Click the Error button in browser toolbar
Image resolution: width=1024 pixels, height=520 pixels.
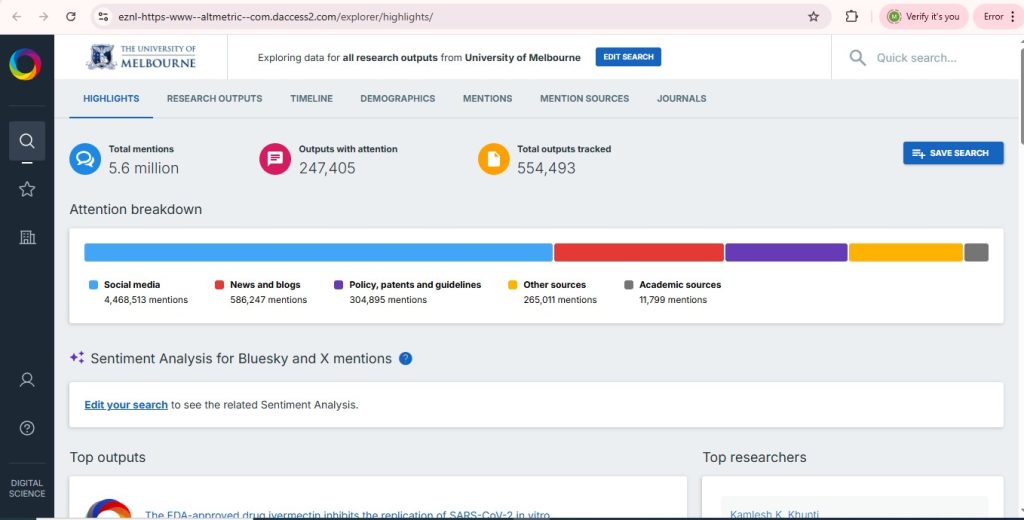pyautogui.click(x=998, y=16)
